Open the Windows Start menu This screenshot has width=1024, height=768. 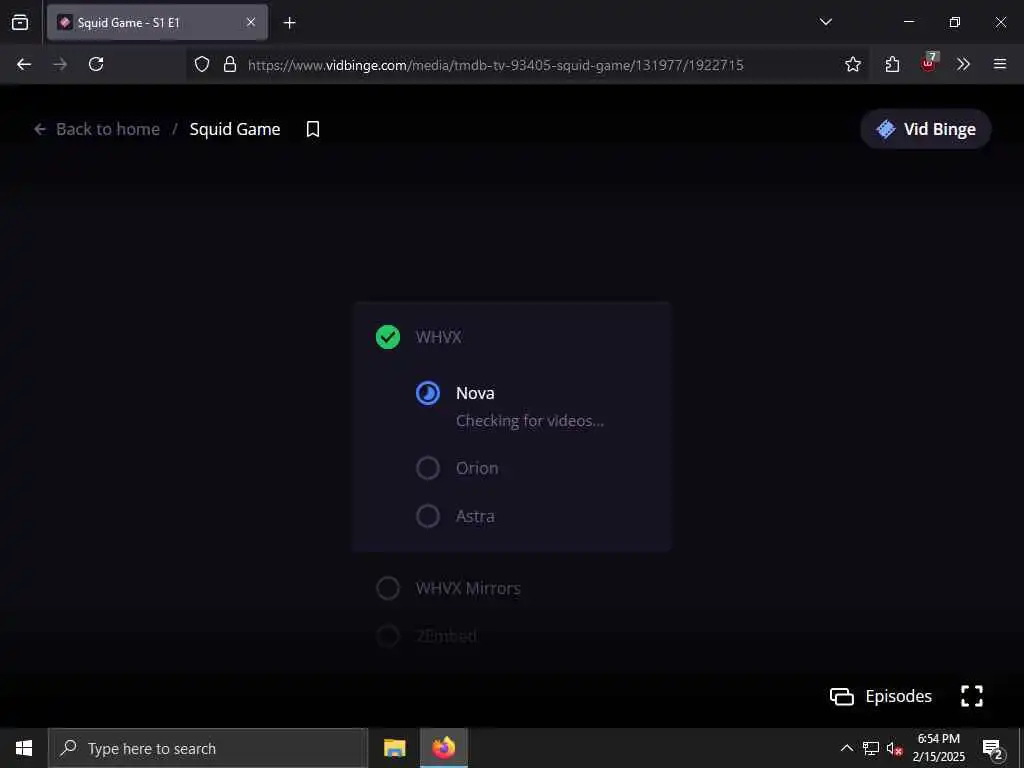coord(24,748)
